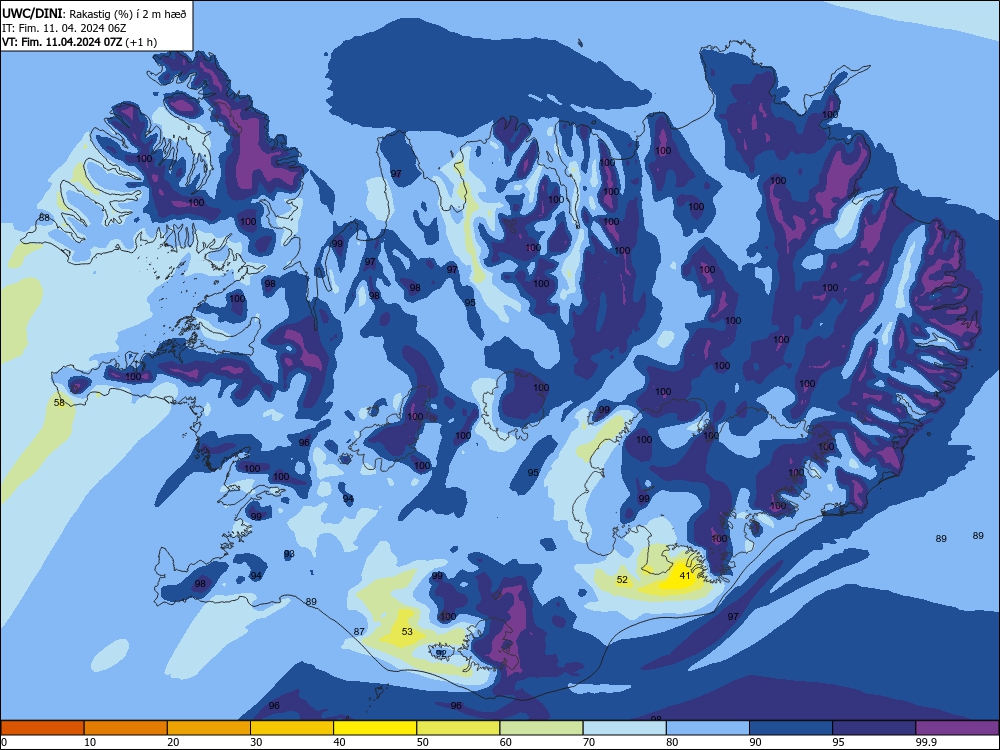Select the dark indigo 95–99.9 legend swatch
The height and width of the screenshot is (750, 1000).
(x=874, y=728)
